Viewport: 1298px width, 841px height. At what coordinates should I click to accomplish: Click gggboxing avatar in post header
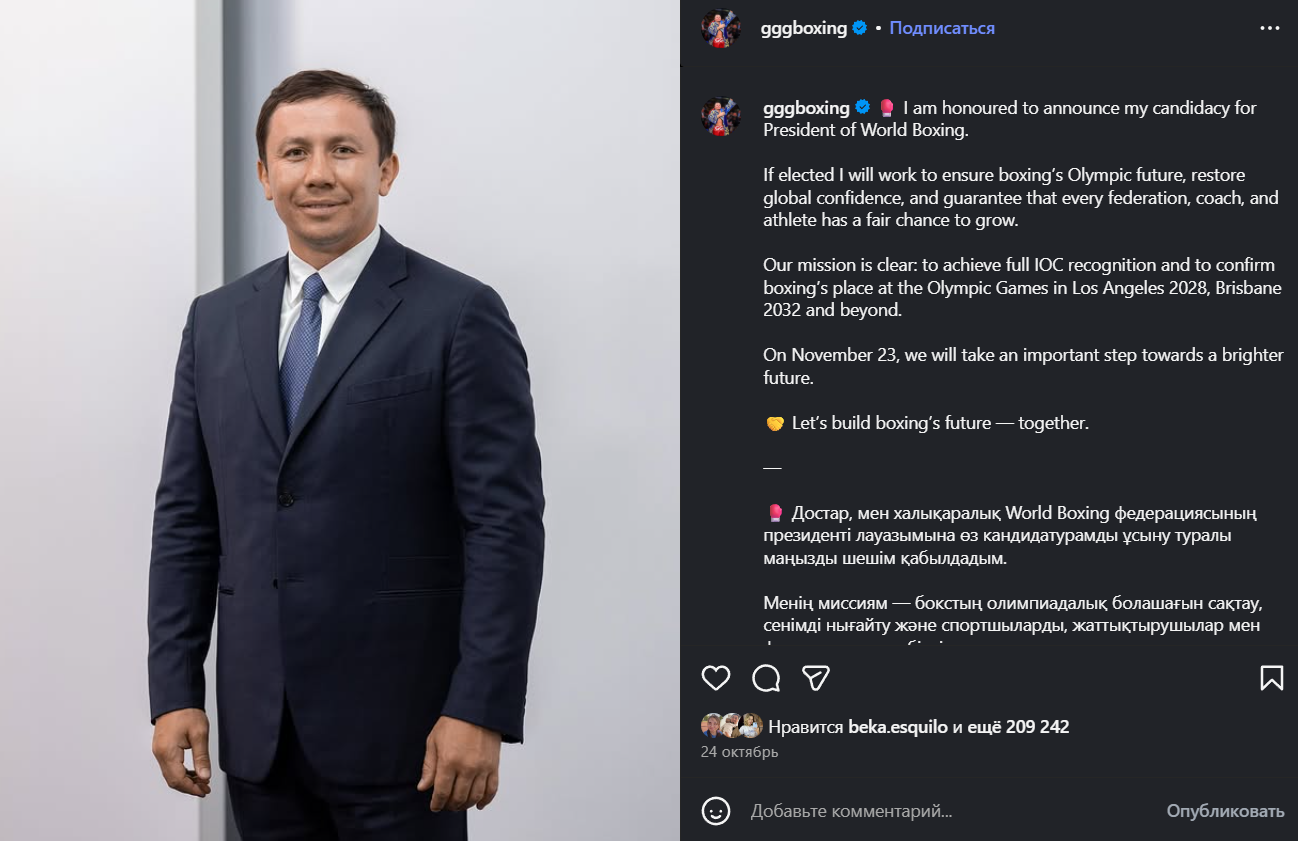pyautogui.click(x=721, y=28)
